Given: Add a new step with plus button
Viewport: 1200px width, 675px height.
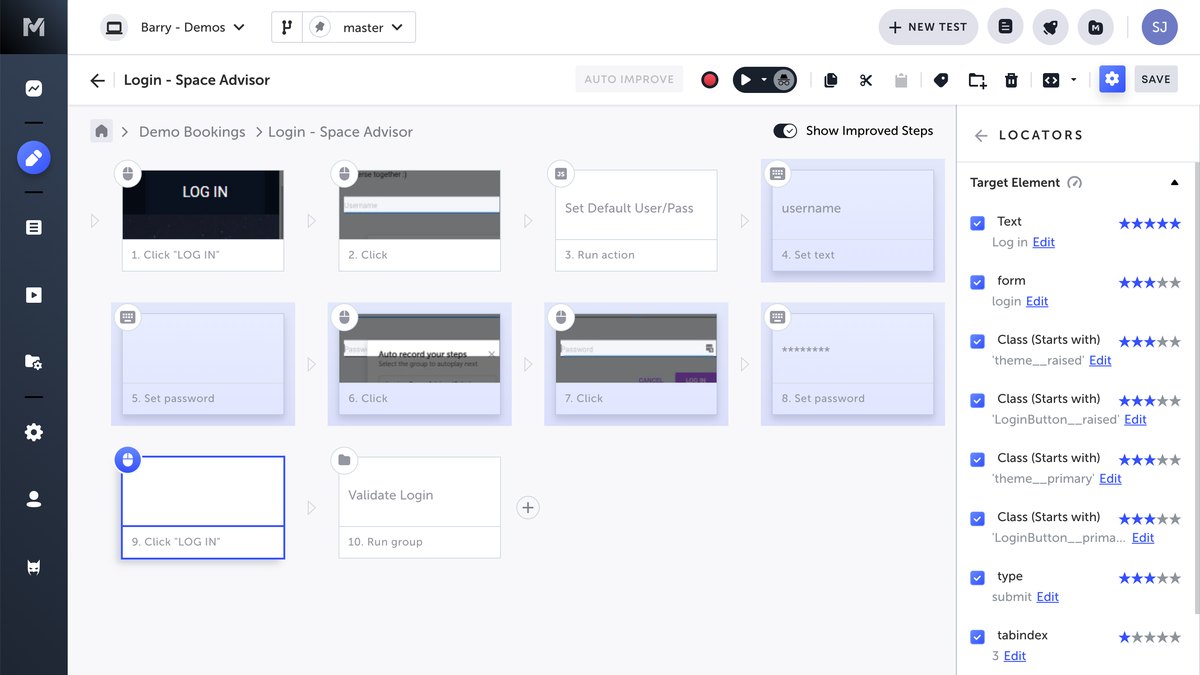Looking at the screenshot, I should 528,508.
